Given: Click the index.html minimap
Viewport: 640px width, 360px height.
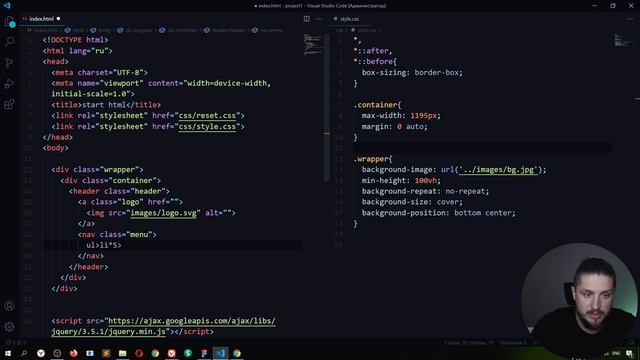Looking at the screenshot, I should tap(313, 45).
